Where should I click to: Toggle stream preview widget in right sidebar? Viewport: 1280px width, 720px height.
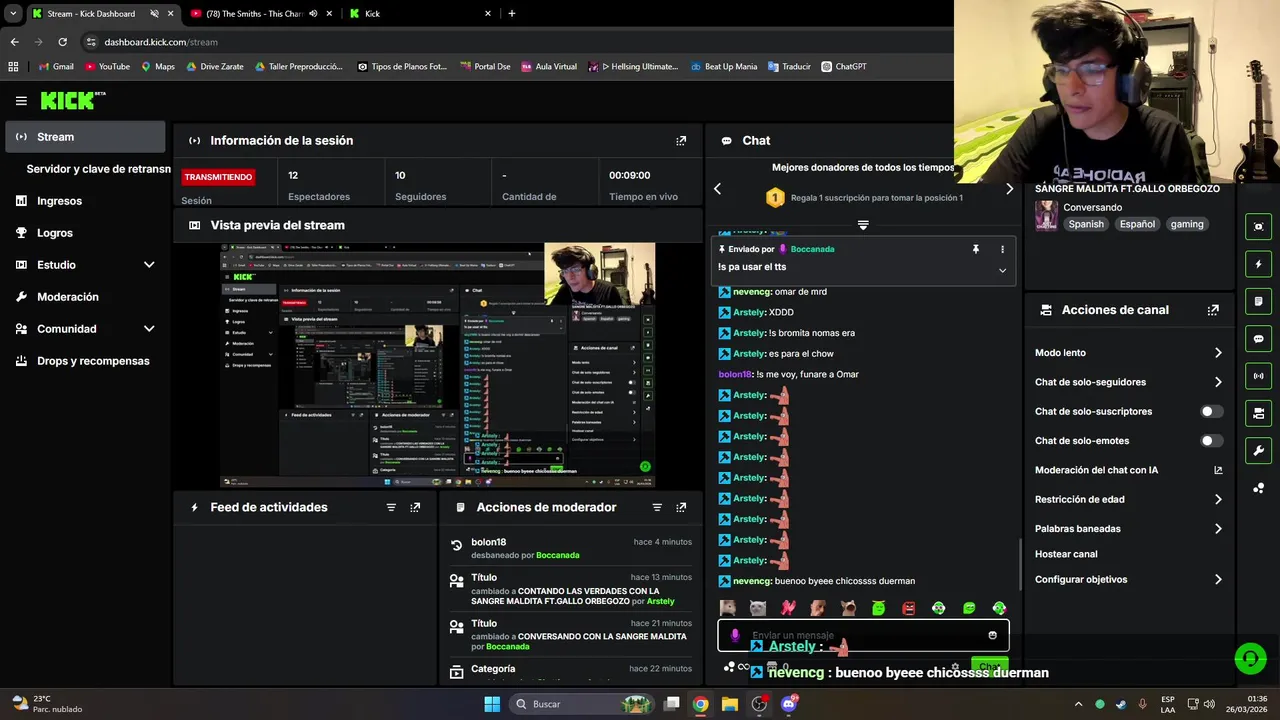pyautogui.click(x=1258, y=227)
